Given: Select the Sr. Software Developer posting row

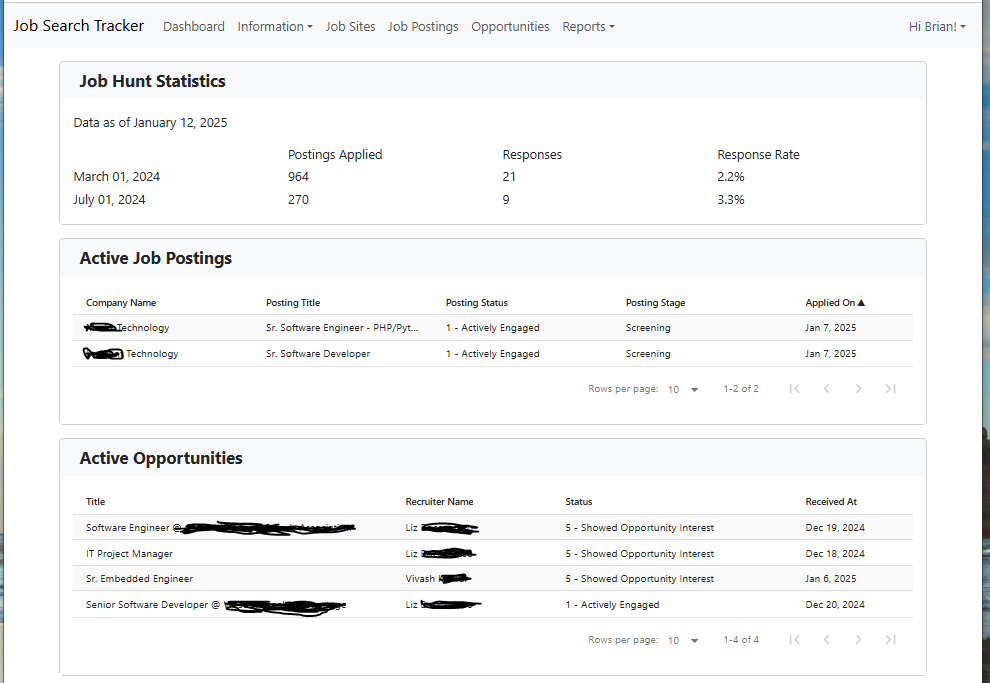Looking at the screenshot, I should tap(318, 354).
